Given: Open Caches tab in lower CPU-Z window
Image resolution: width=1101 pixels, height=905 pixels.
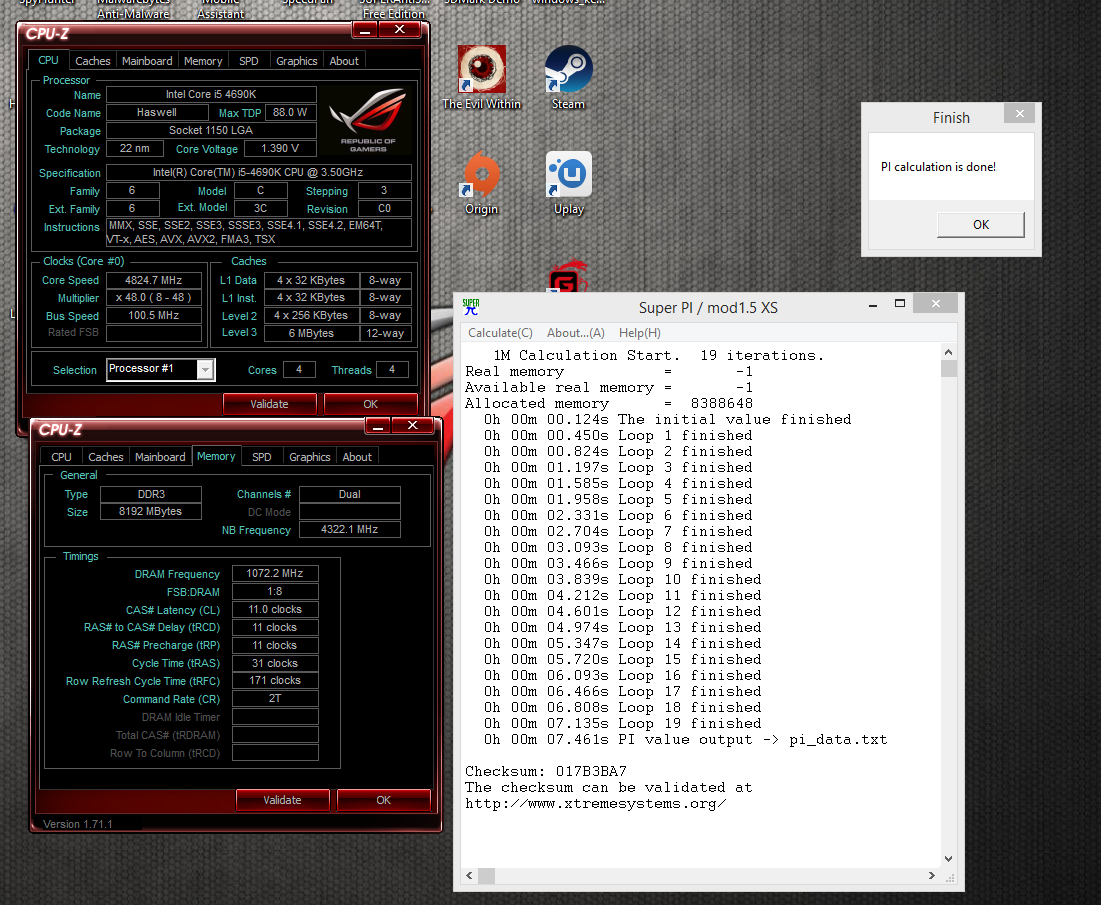Looking at the screenshot, I should point(106,457).
